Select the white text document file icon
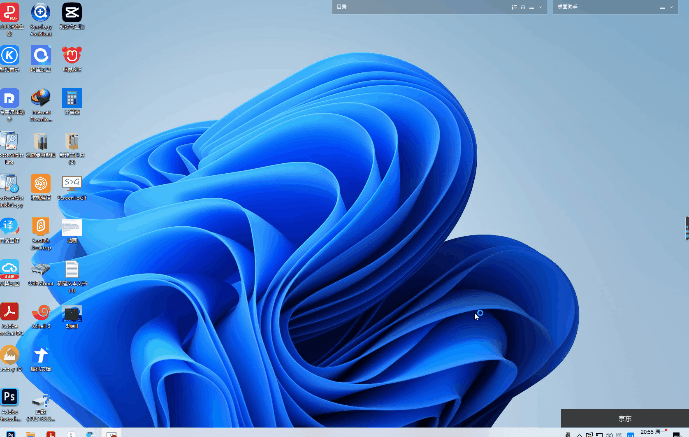Viewport: 689px width, 437px height. [x=71, y=269]
